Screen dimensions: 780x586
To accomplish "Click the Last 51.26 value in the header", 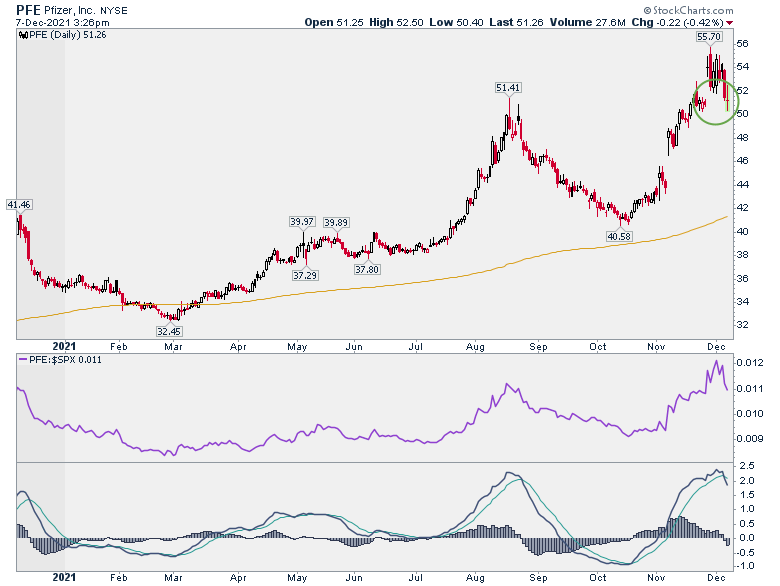I will click(516, 22).
